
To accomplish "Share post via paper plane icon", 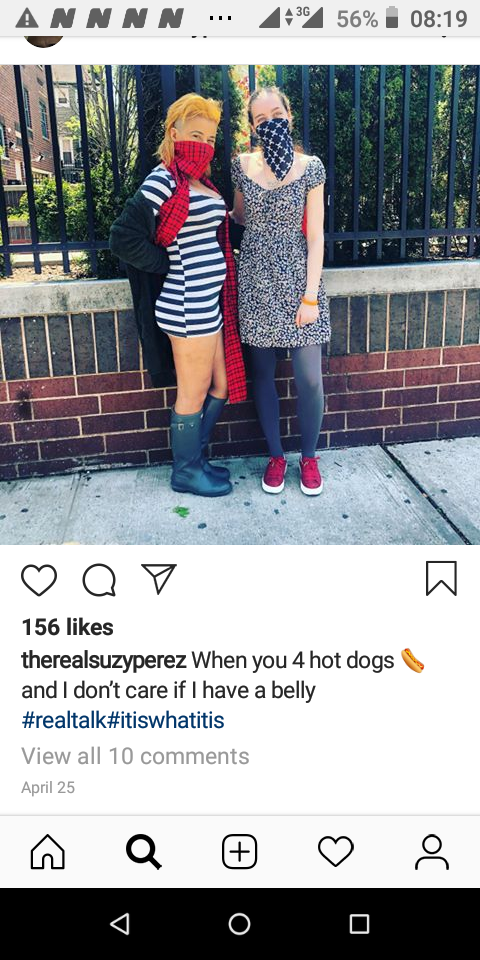I will click(159, 579).
